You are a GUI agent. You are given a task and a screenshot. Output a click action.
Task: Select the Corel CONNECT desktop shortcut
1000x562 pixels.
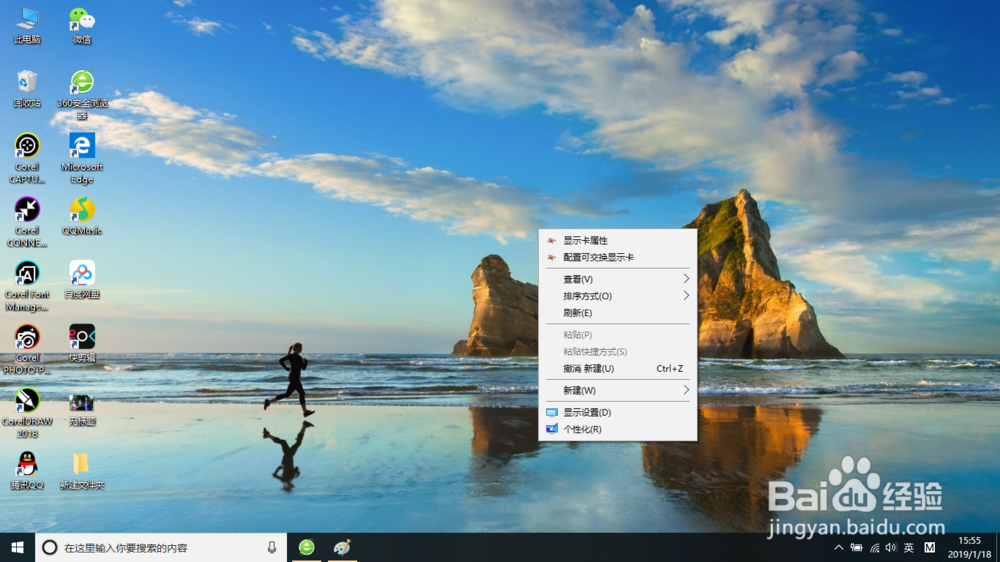(27, 223)
